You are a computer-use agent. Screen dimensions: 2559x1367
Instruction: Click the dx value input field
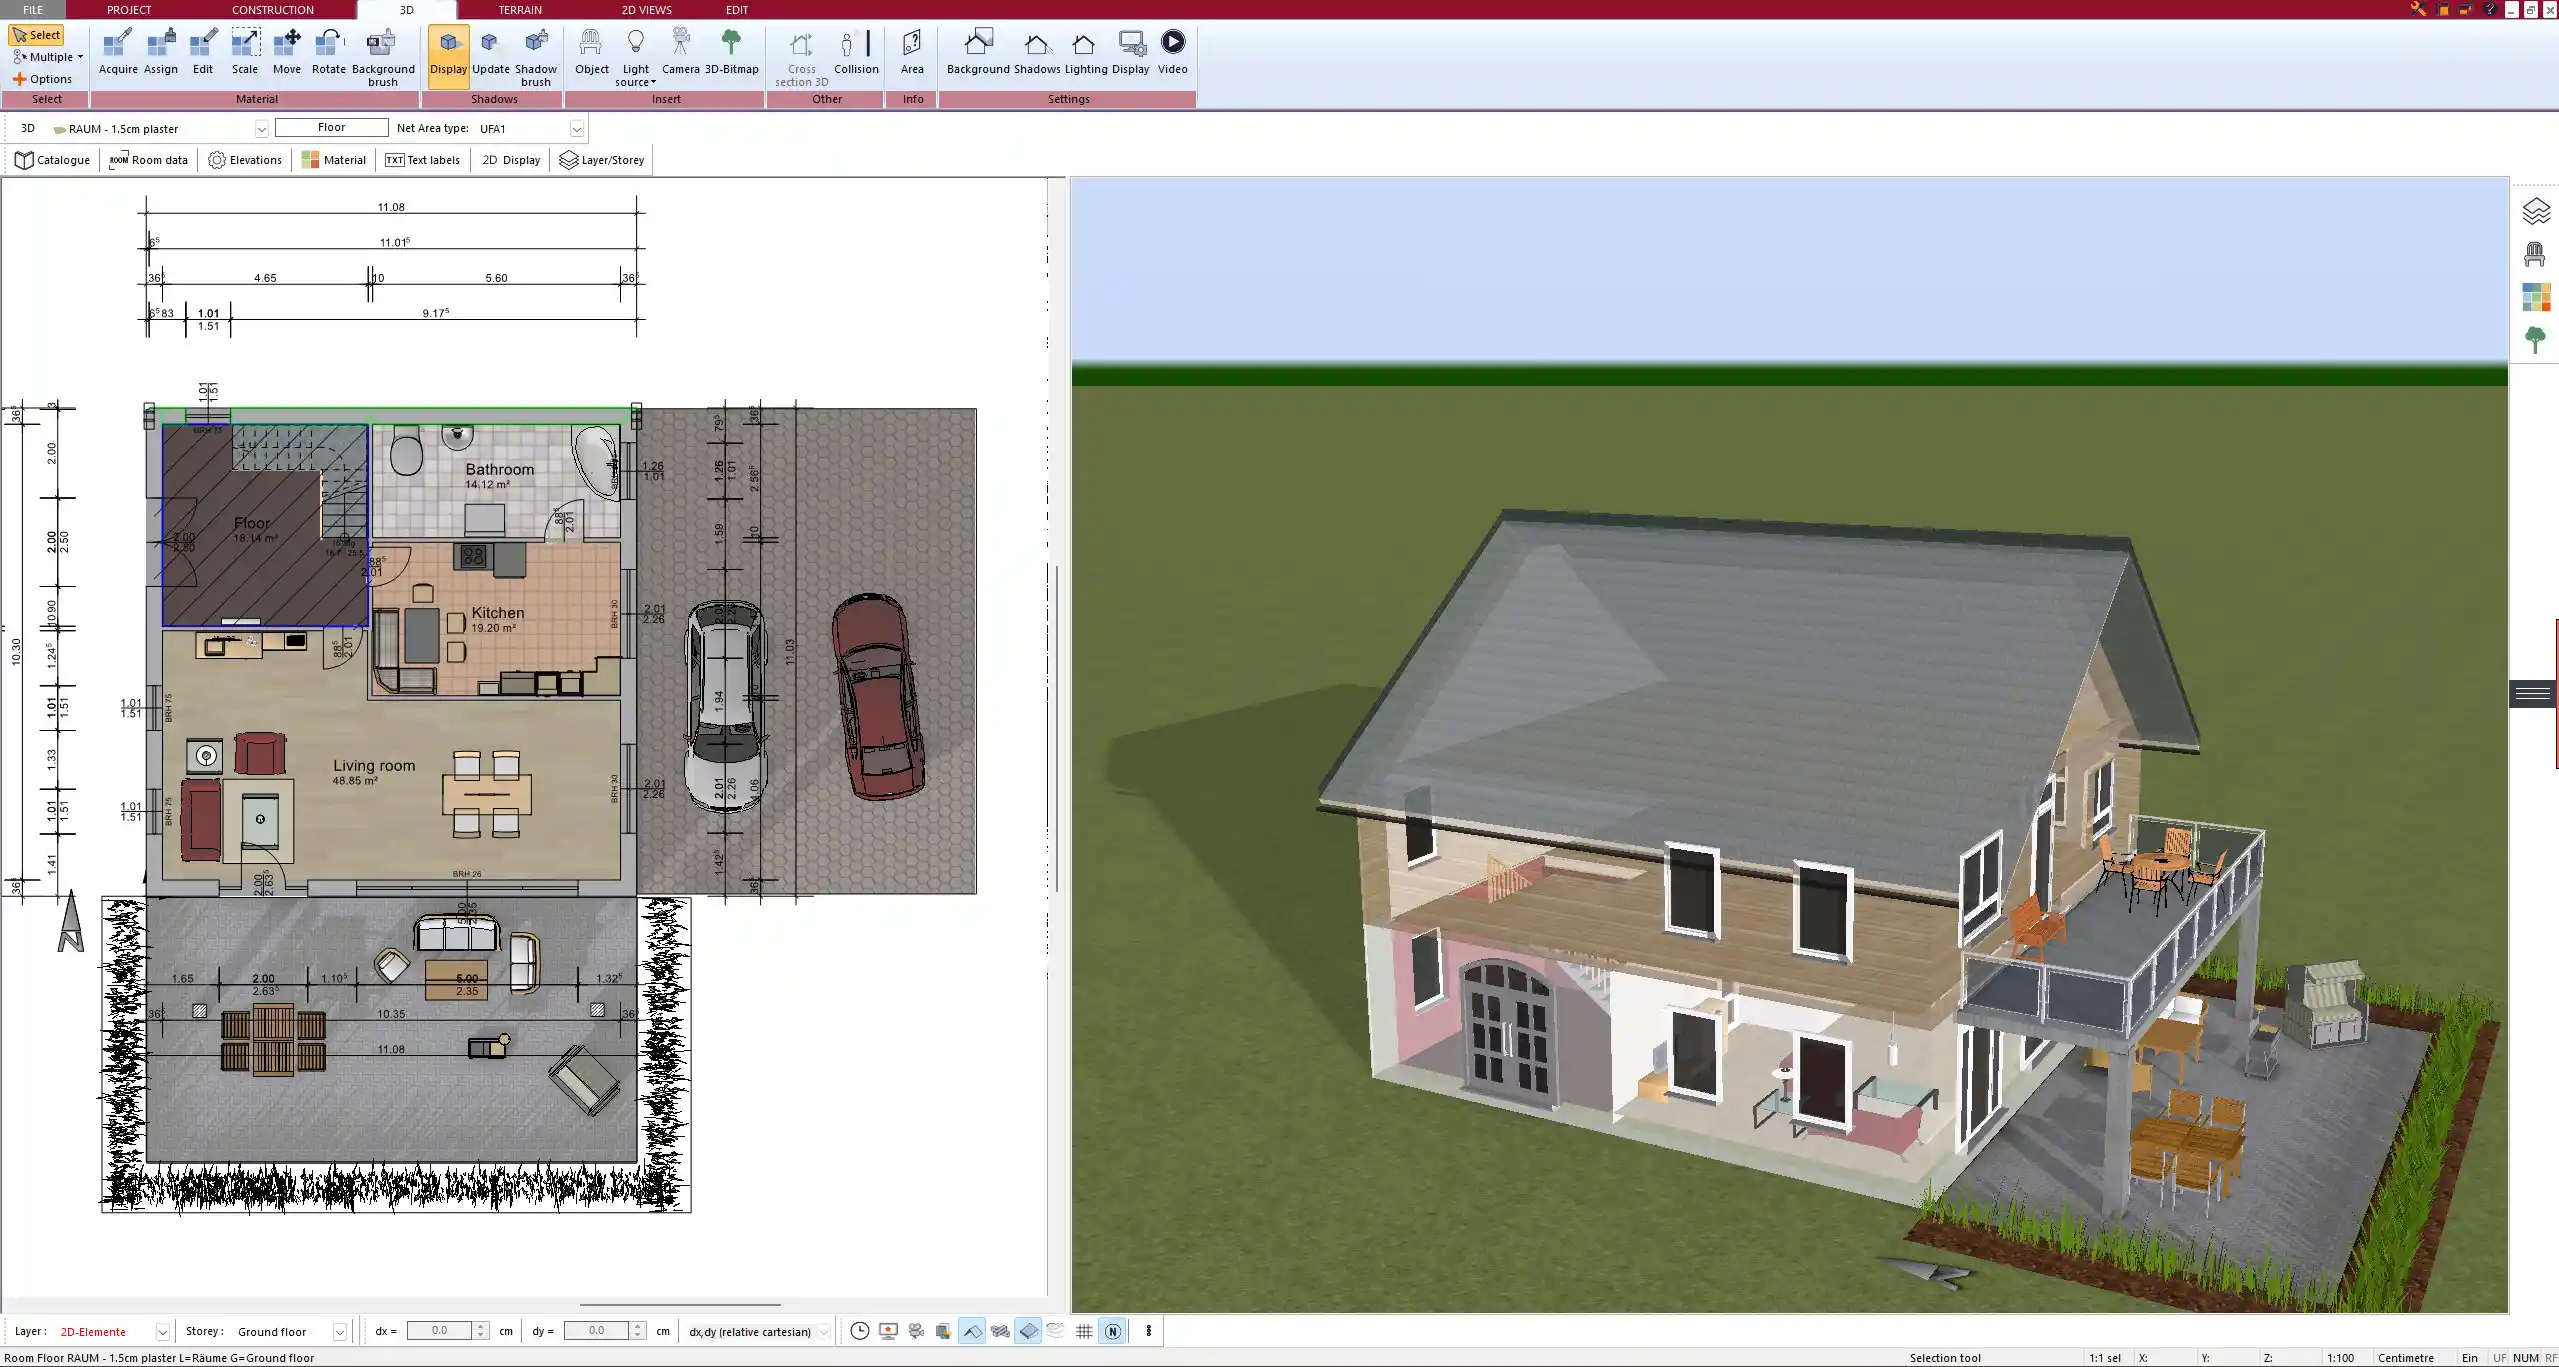[440, 1331]
